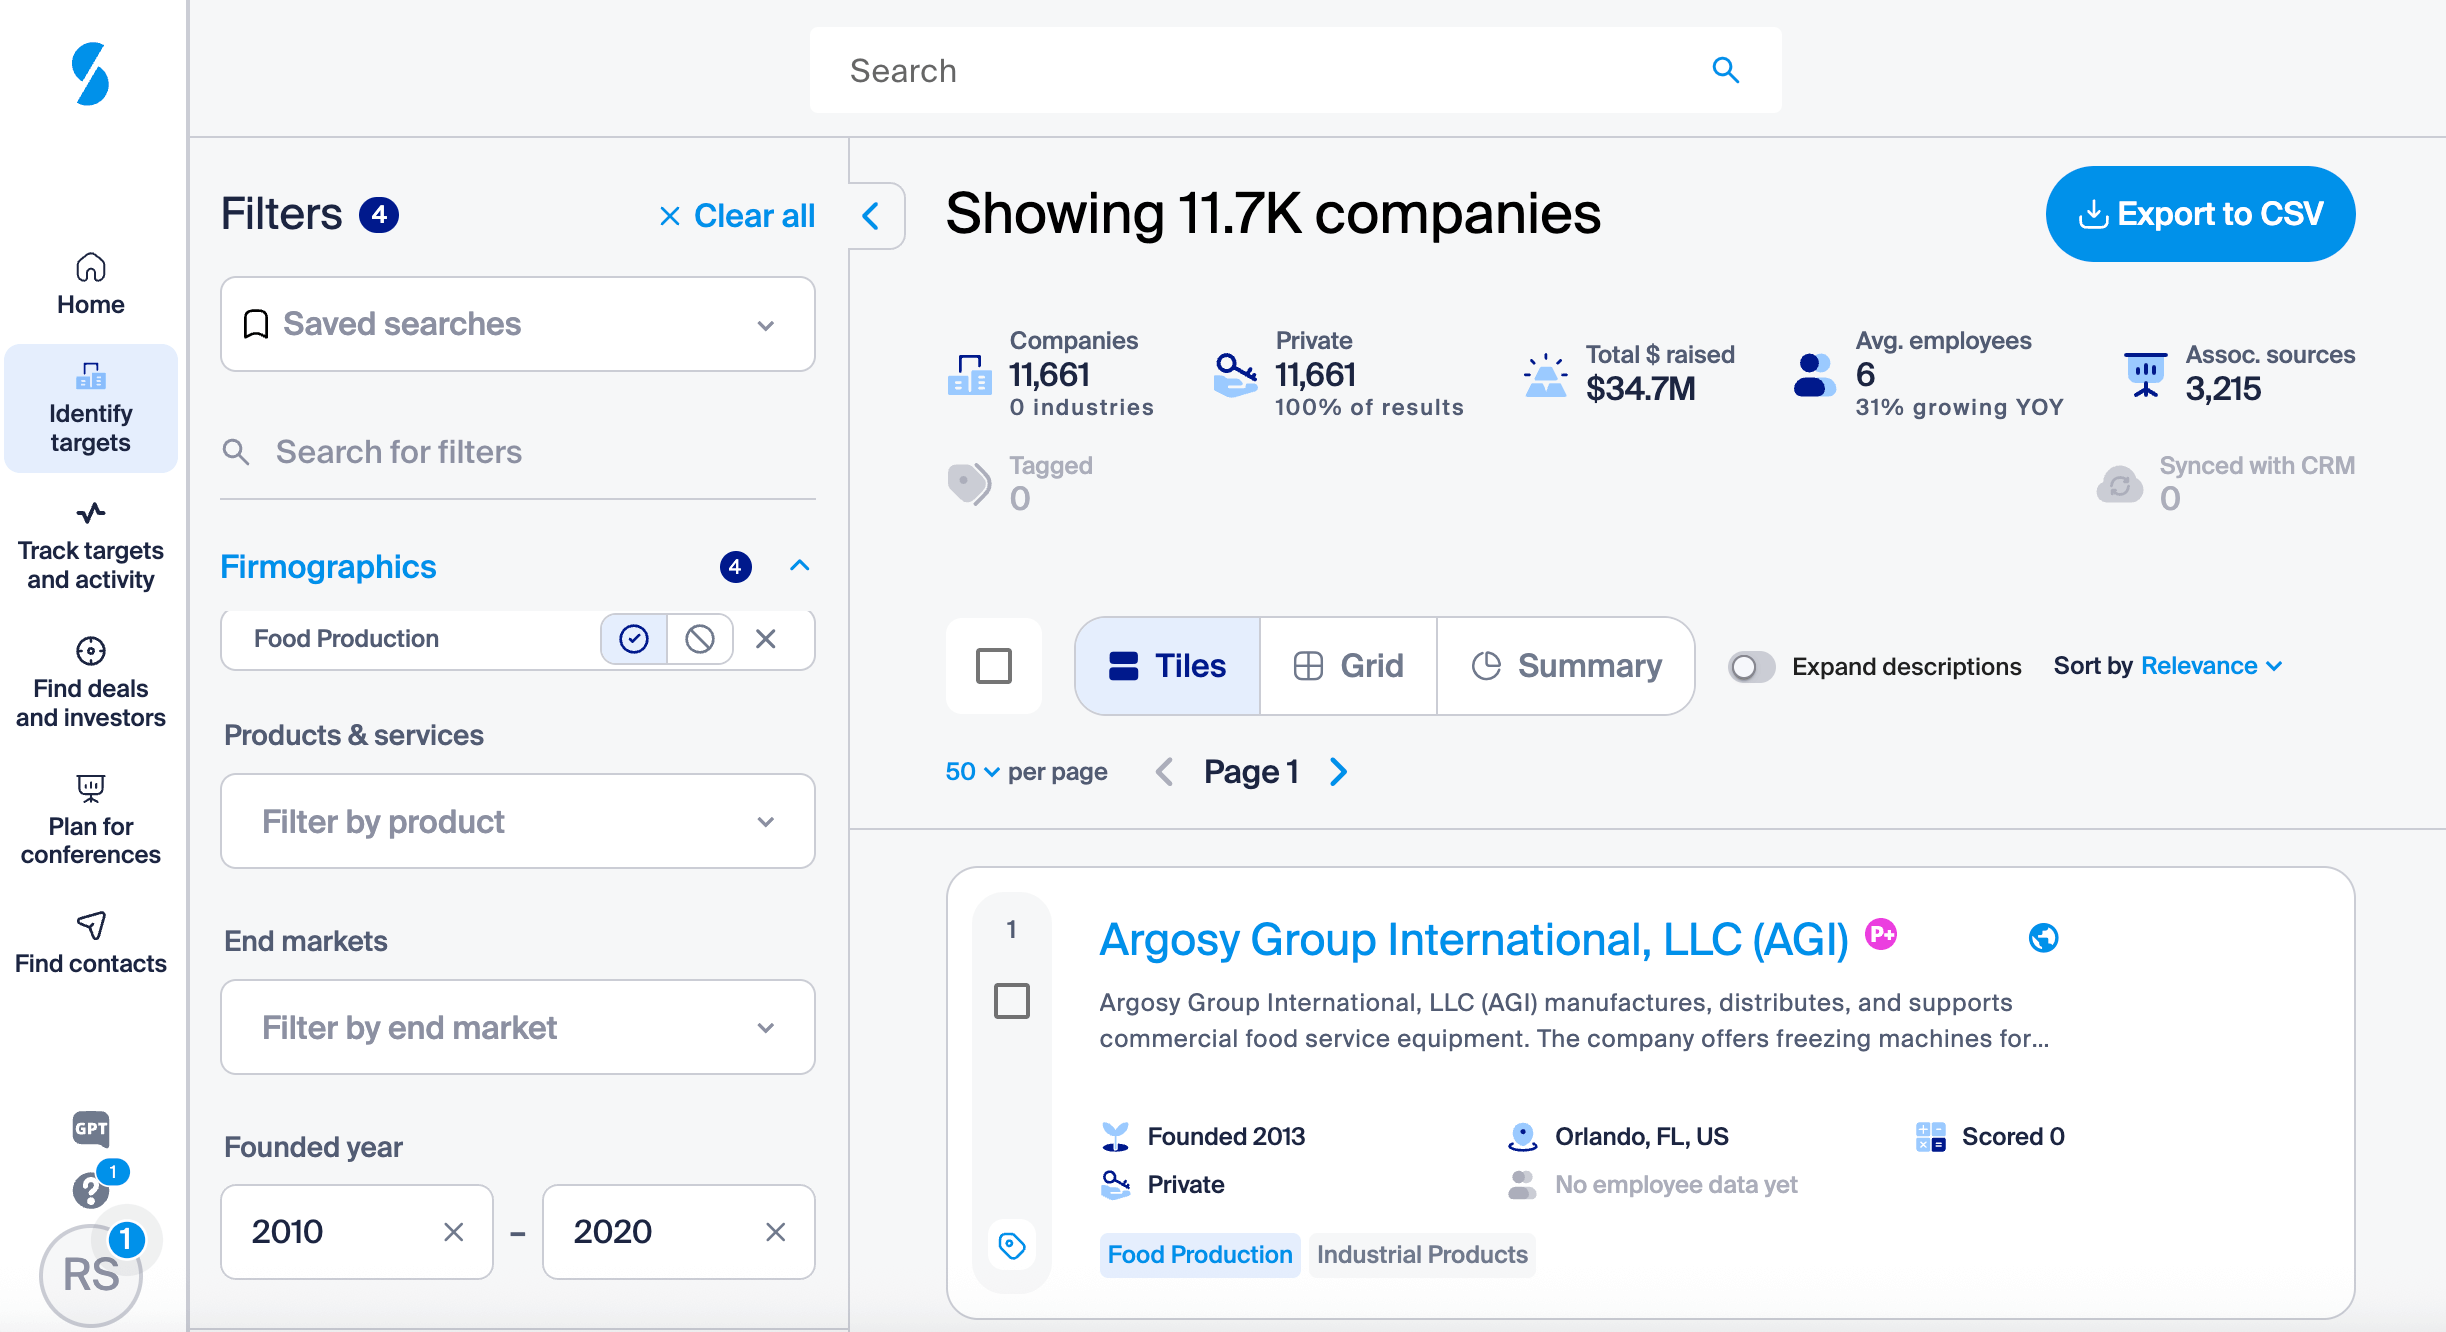Open the Filter by end market dropdown
Viewport: 2446px width, 1332px height.
pyautogui.click(x=517, y=1027)
